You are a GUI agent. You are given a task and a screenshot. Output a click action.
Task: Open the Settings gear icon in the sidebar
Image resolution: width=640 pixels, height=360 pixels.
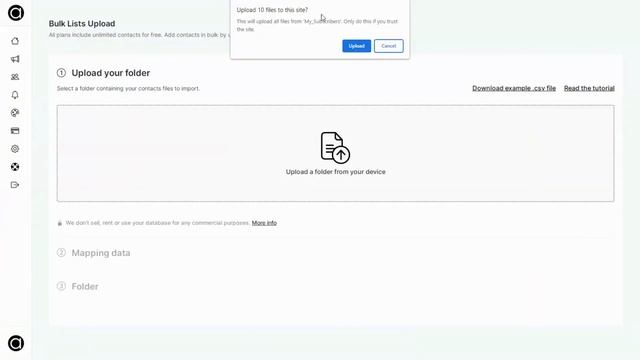[x=15, y=149]
